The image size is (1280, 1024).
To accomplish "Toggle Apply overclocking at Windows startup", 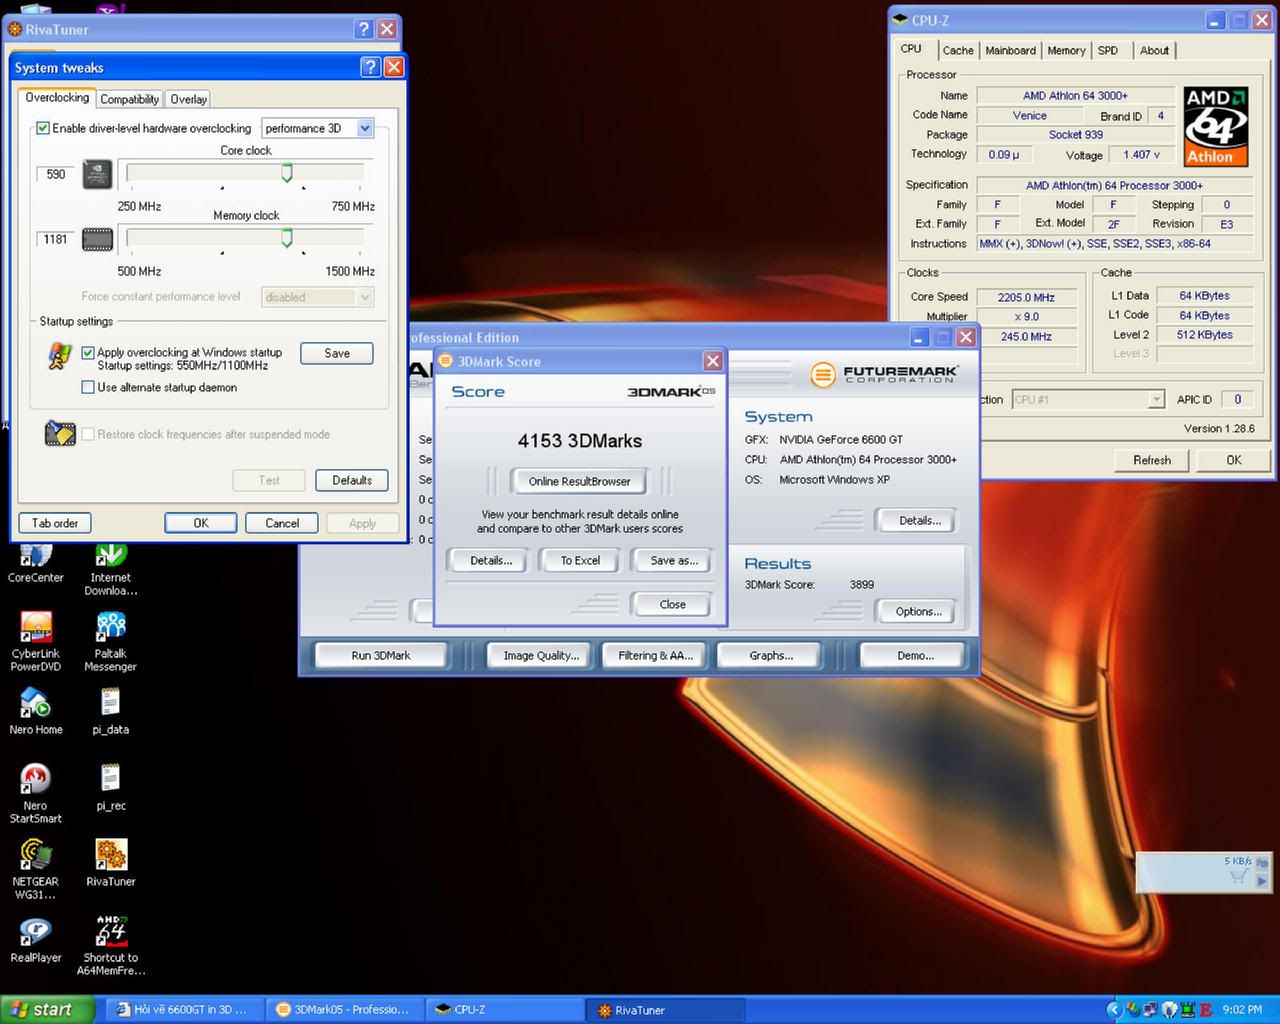I will click(88, 352).
